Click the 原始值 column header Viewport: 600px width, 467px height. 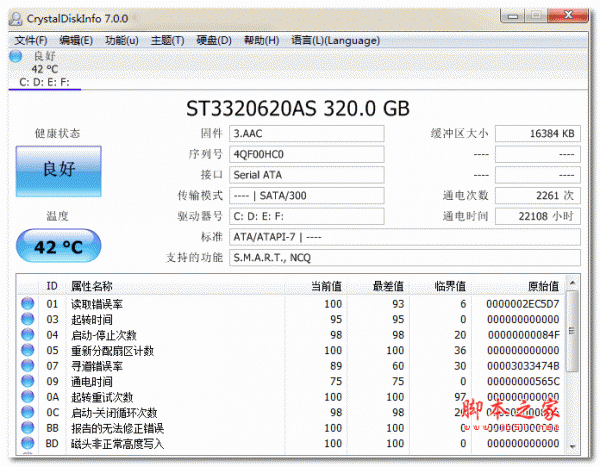(543, 286)
